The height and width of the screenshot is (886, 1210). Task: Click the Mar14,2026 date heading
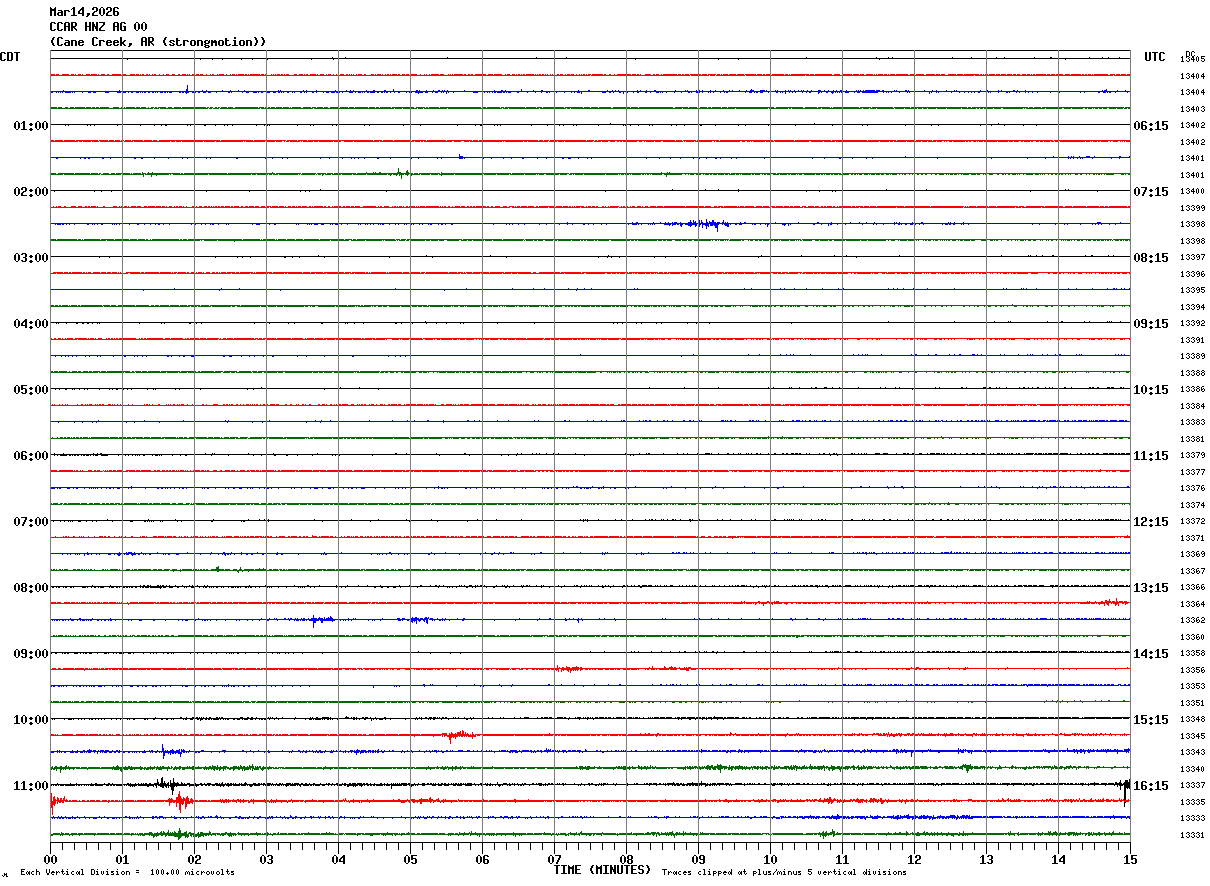coord(84,12)
